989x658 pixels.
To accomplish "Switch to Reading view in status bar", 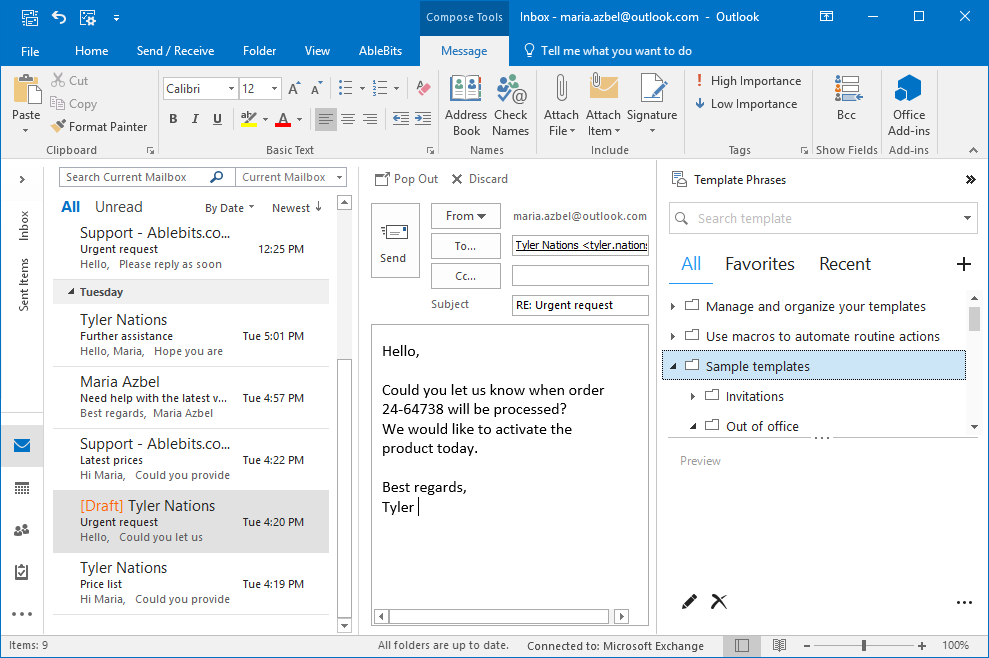I will pyautogui.click(x=780, y=645).
